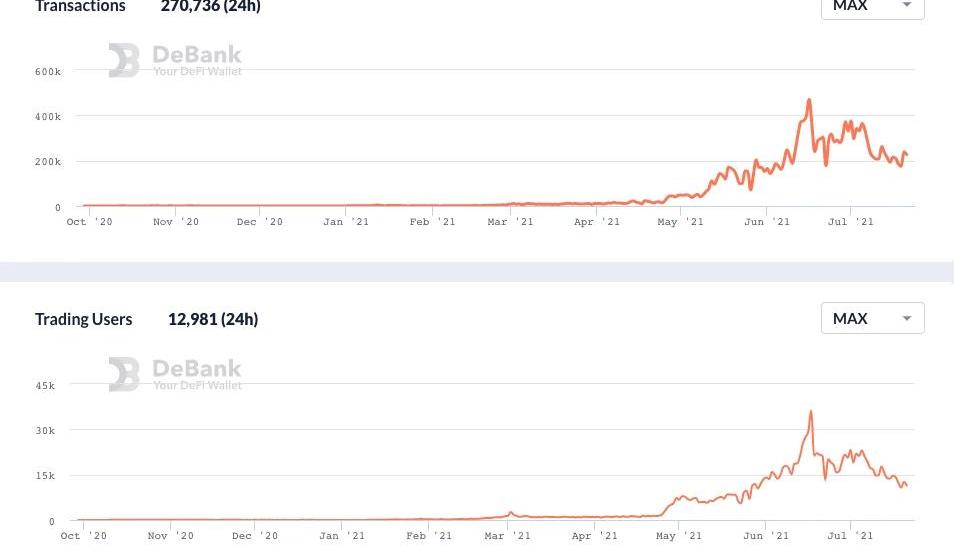Click the DeBank logo icon in Trading Users chart
This screenshot has height=545, width=954.
point(124,374)
